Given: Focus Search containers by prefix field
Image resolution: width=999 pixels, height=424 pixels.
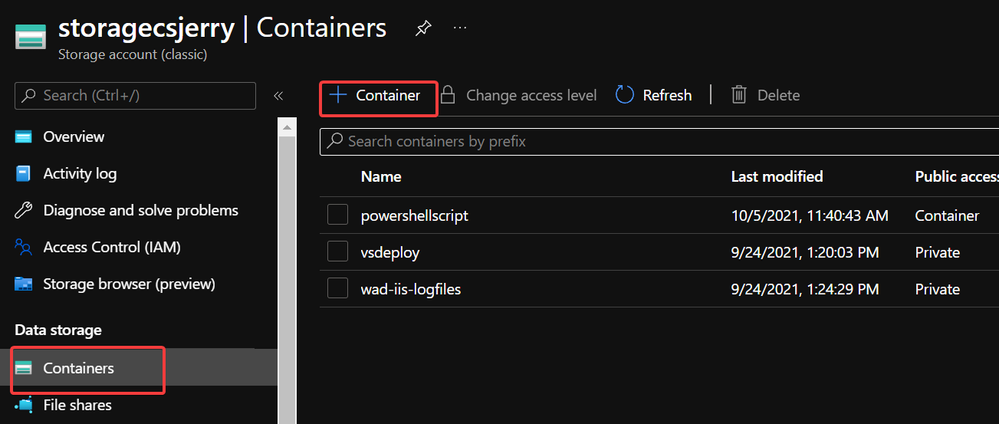Looking at the screenshot, I should tap(659, 142).
